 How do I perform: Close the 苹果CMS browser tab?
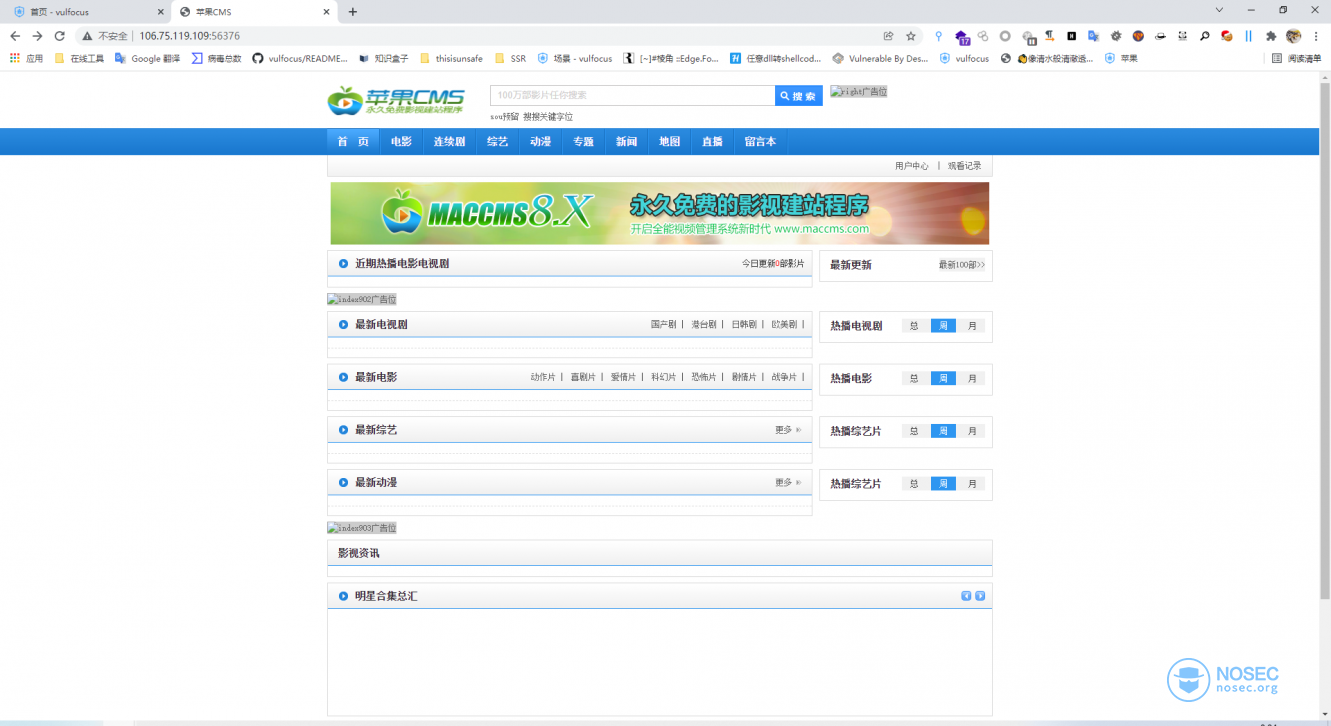(326, 12)
